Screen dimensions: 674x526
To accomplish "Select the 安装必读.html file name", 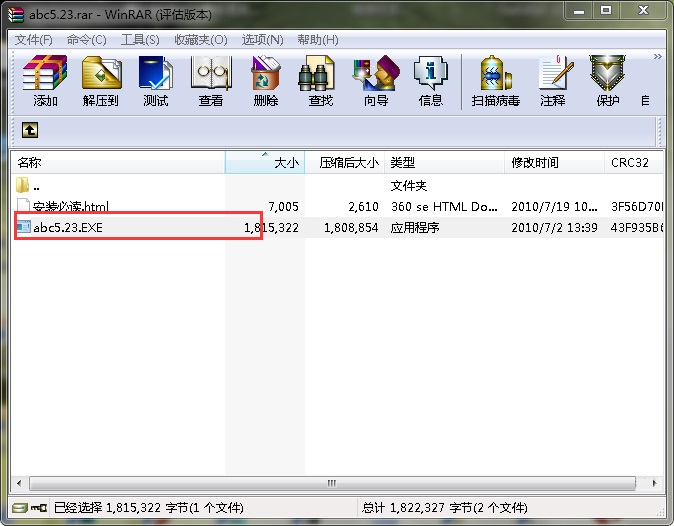I will tap(71, 206).
